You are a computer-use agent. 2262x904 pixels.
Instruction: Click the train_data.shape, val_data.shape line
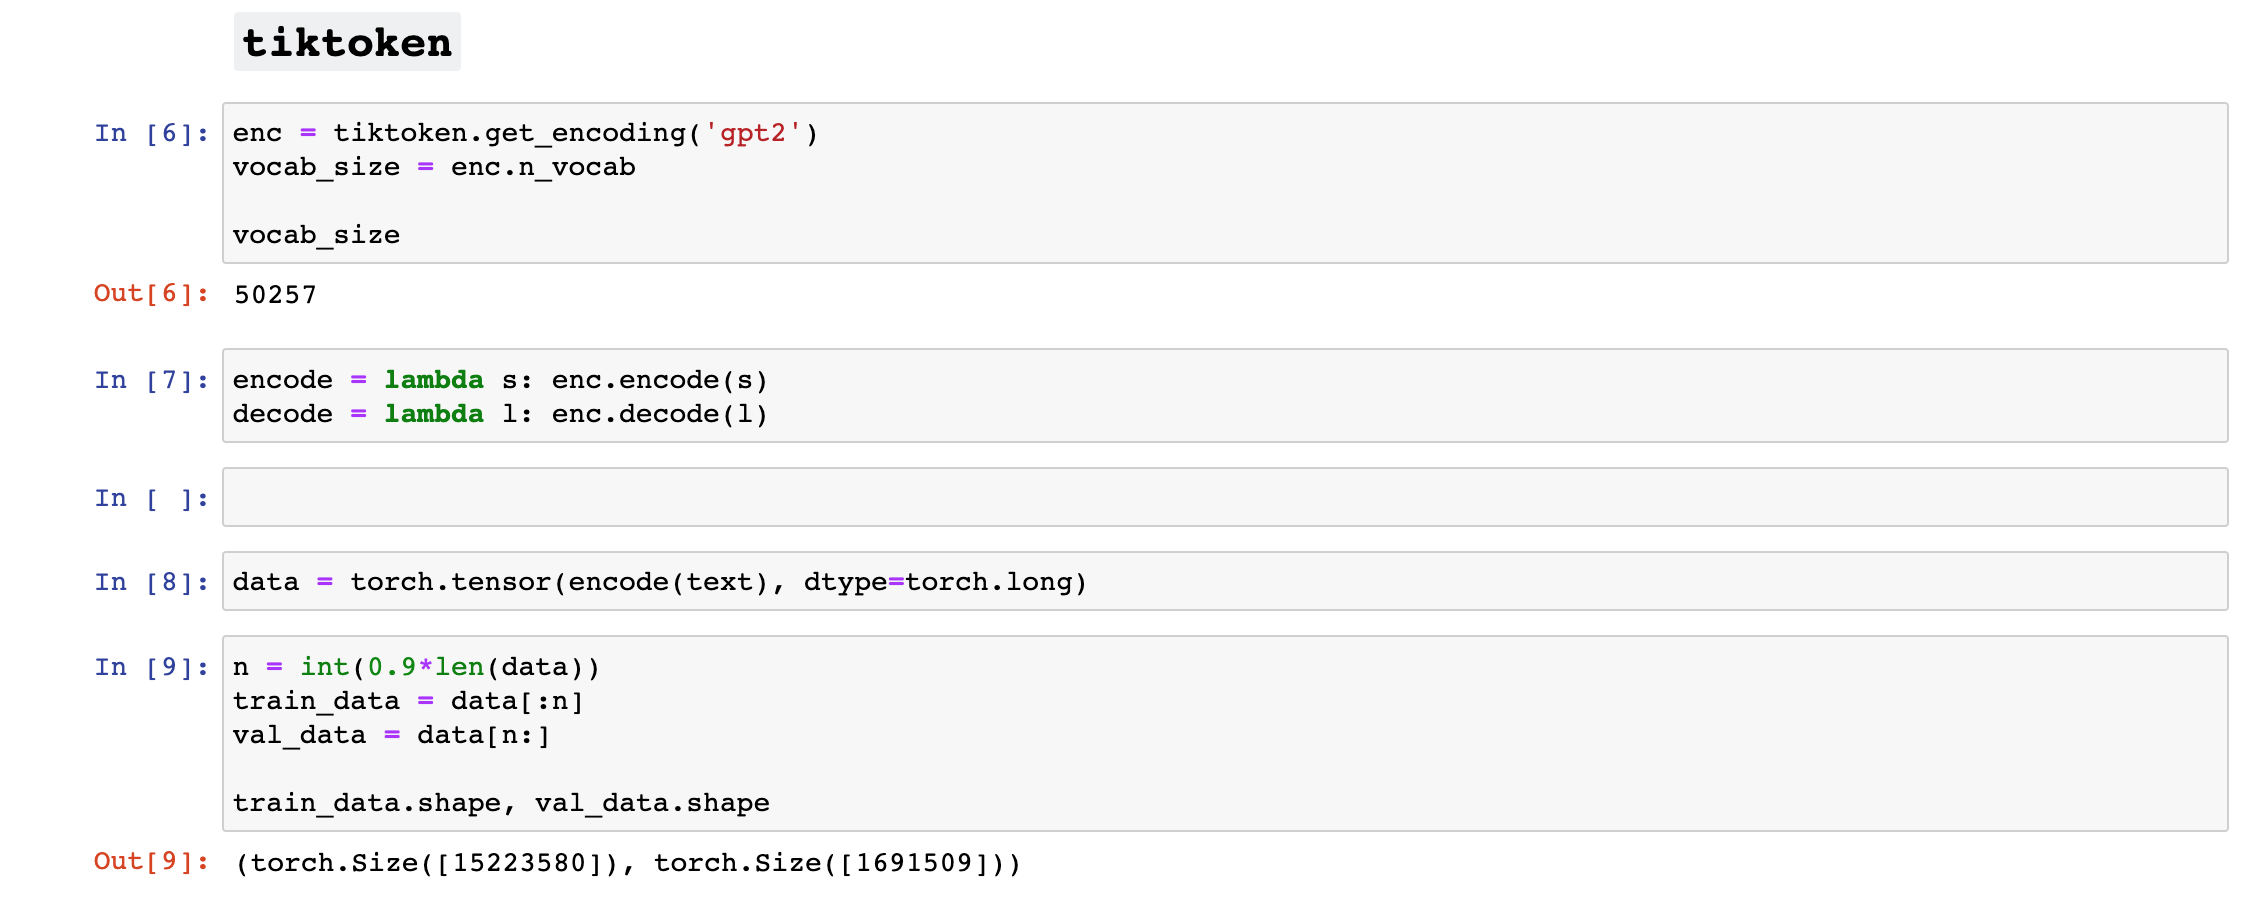501,803
